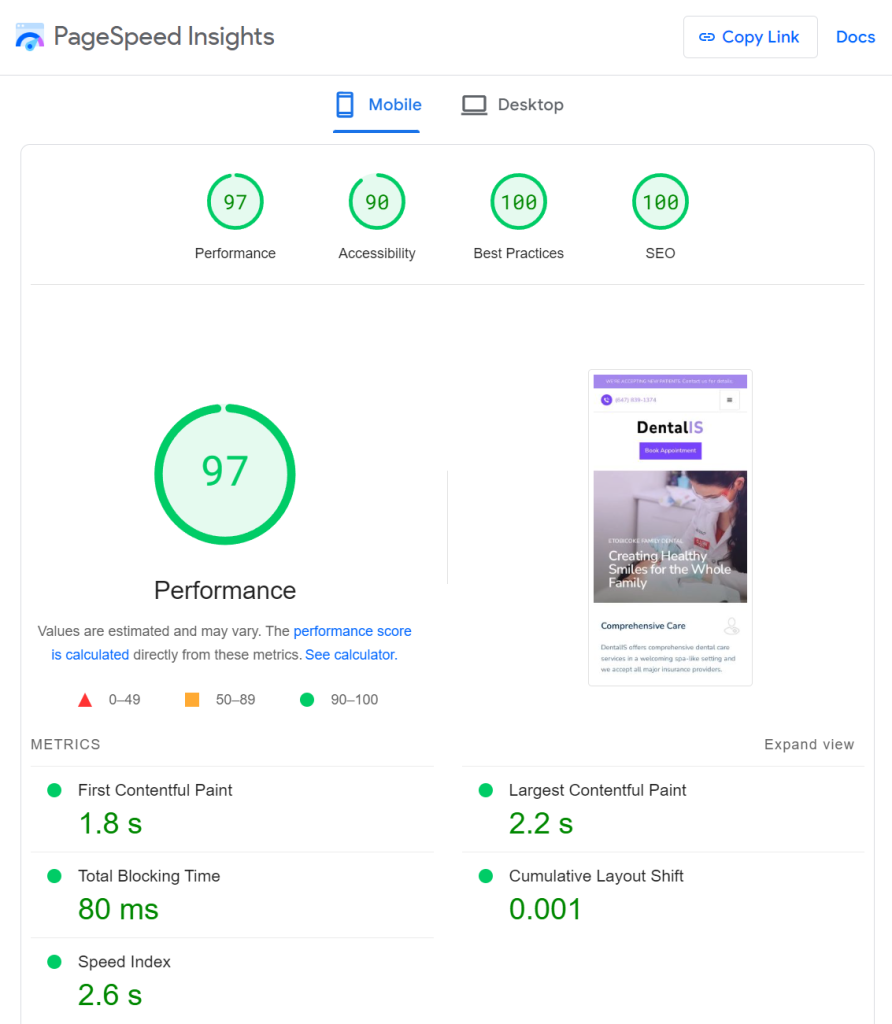Click the large Performance 97 circle gauge
The image size is (892, 1024).
point(225,474)
